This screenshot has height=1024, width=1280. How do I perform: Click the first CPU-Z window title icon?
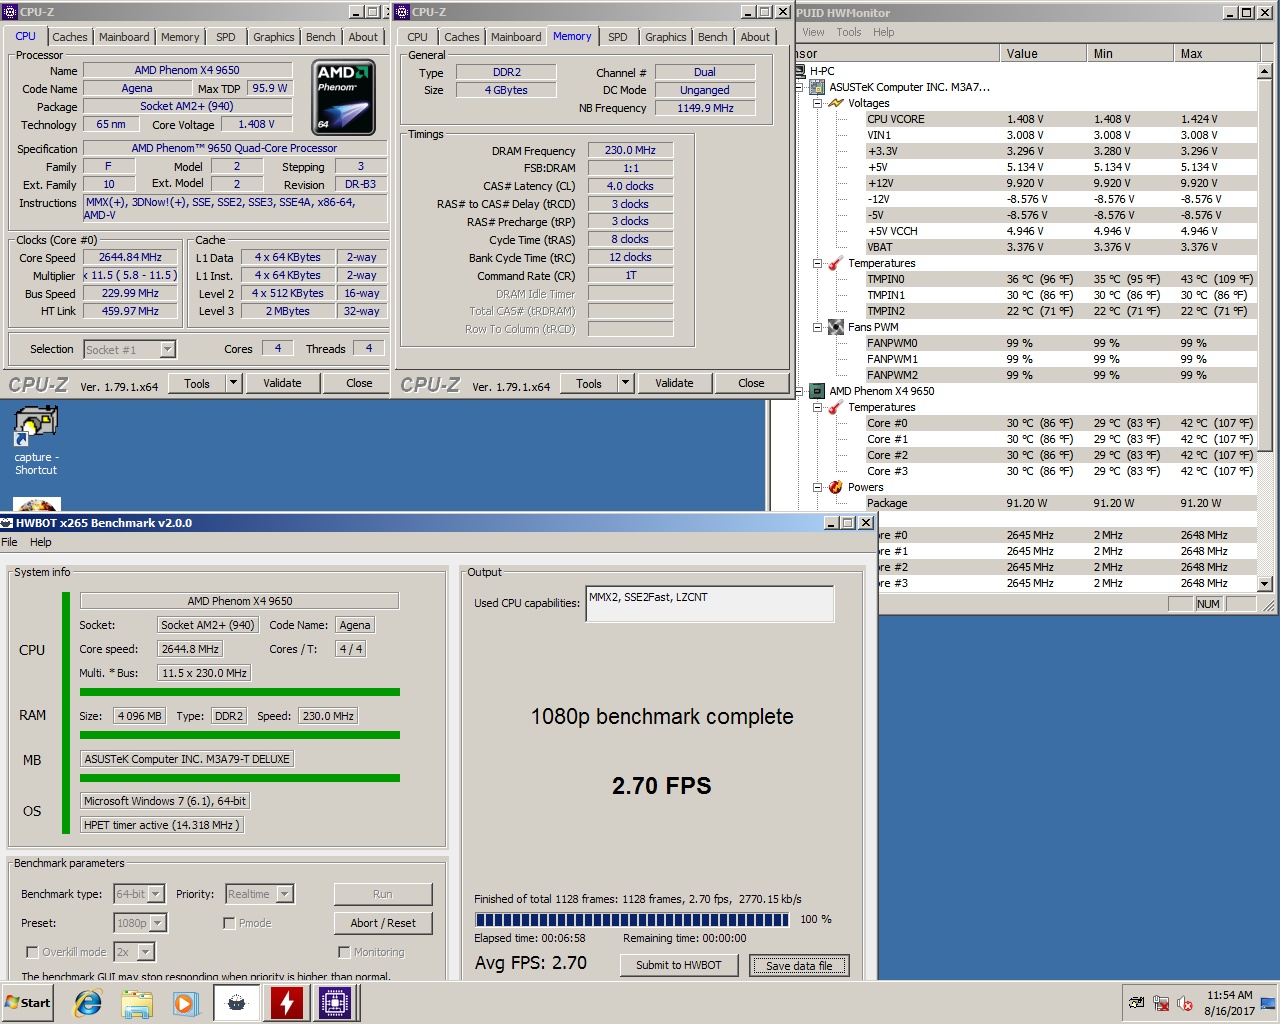click(10, 12)
